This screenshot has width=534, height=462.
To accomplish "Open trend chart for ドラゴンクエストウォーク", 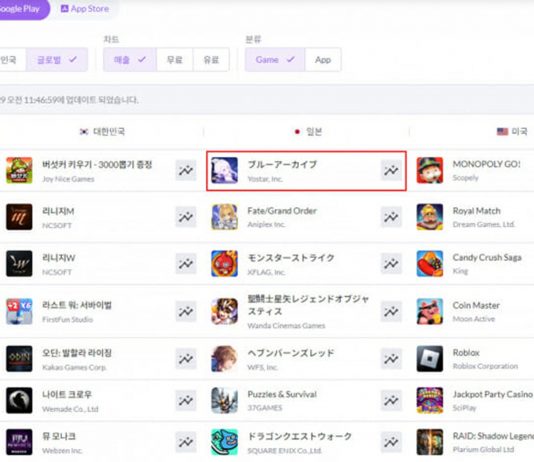I will pos(391,442).
